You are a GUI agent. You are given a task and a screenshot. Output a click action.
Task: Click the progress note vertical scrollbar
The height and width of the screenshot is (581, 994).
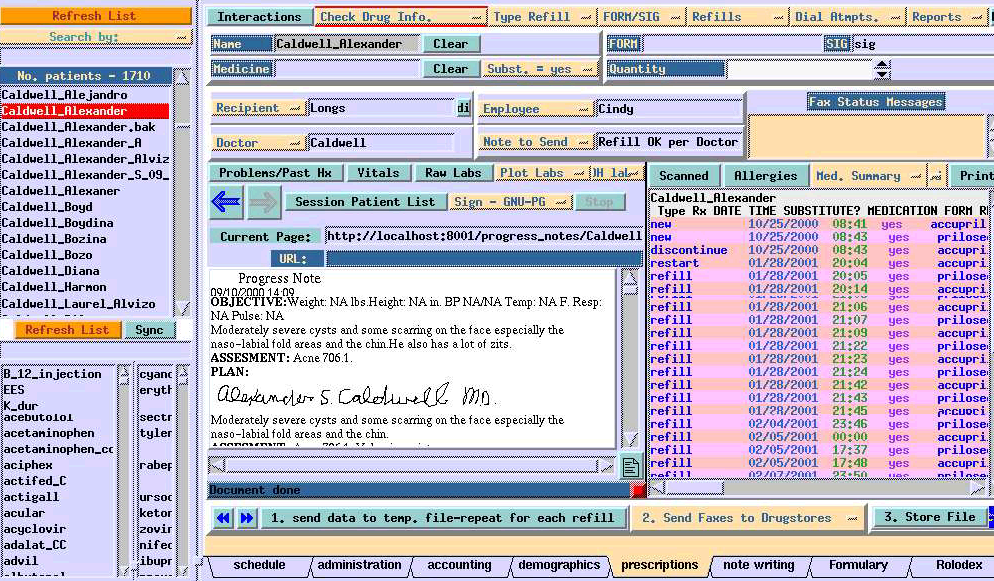click(x=630, y=360)
